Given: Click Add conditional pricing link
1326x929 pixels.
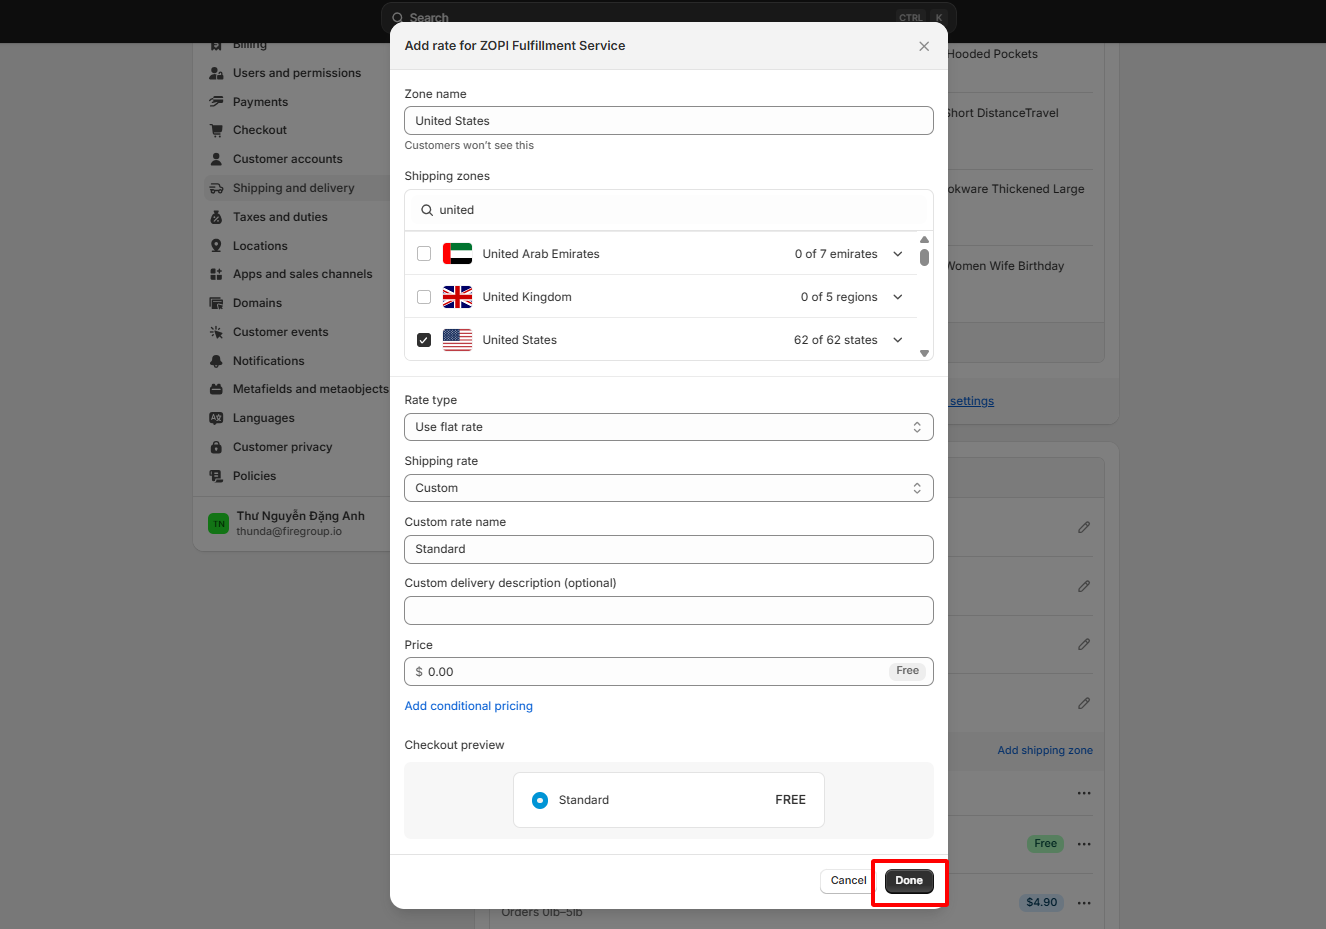Looking at the screenshot, I should tap(468, 706).
